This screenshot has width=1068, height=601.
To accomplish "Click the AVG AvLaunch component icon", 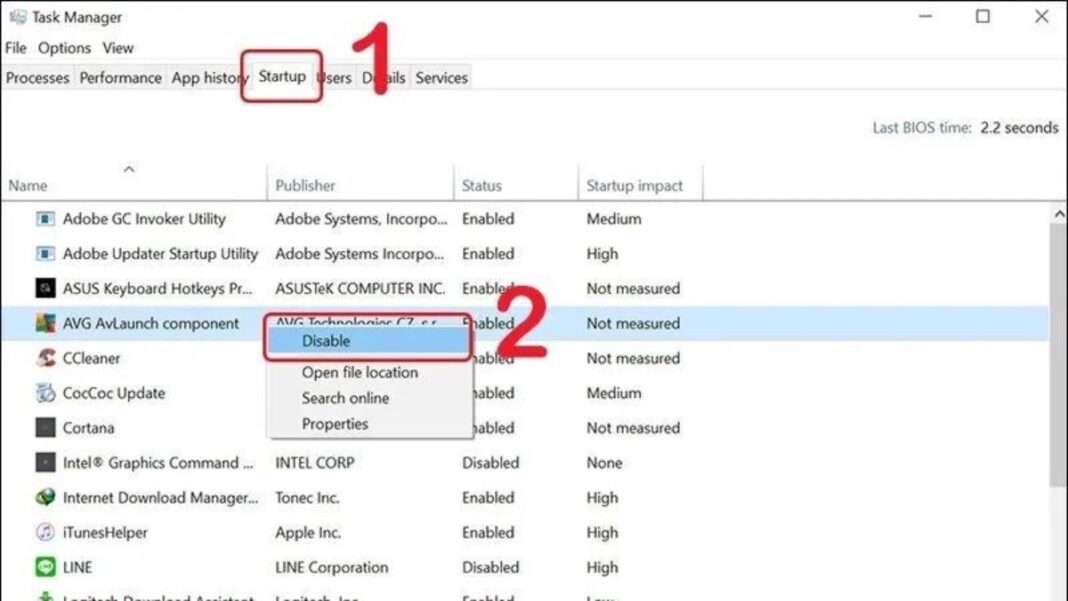I will (x=45, y=323).
